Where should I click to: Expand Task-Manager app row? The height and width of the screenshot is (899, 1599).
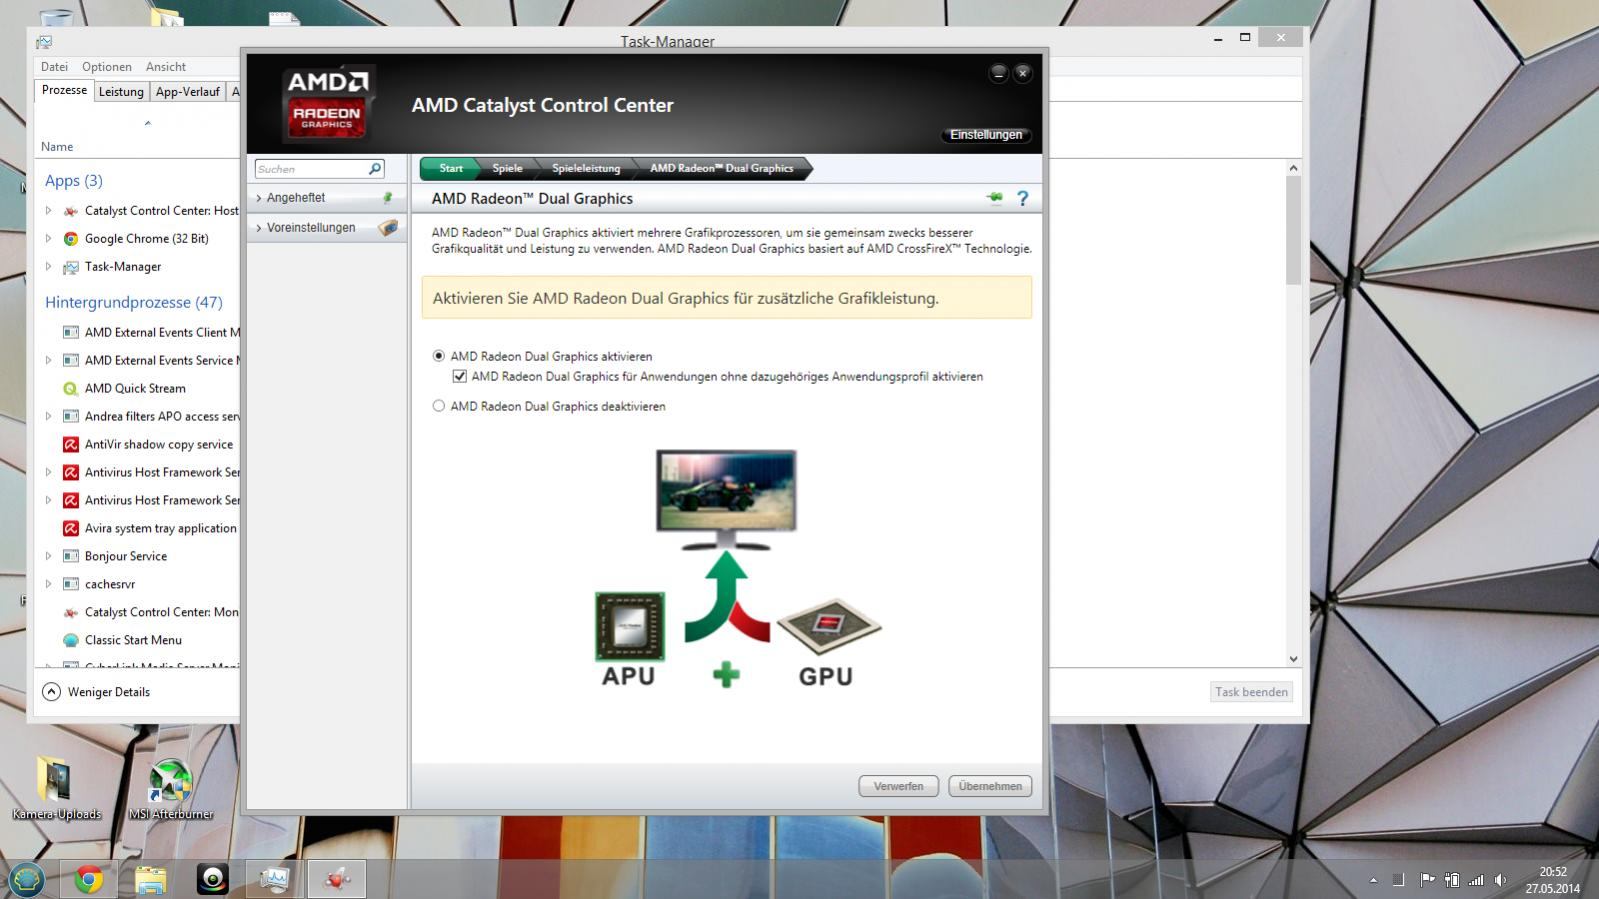click(48, 267)
